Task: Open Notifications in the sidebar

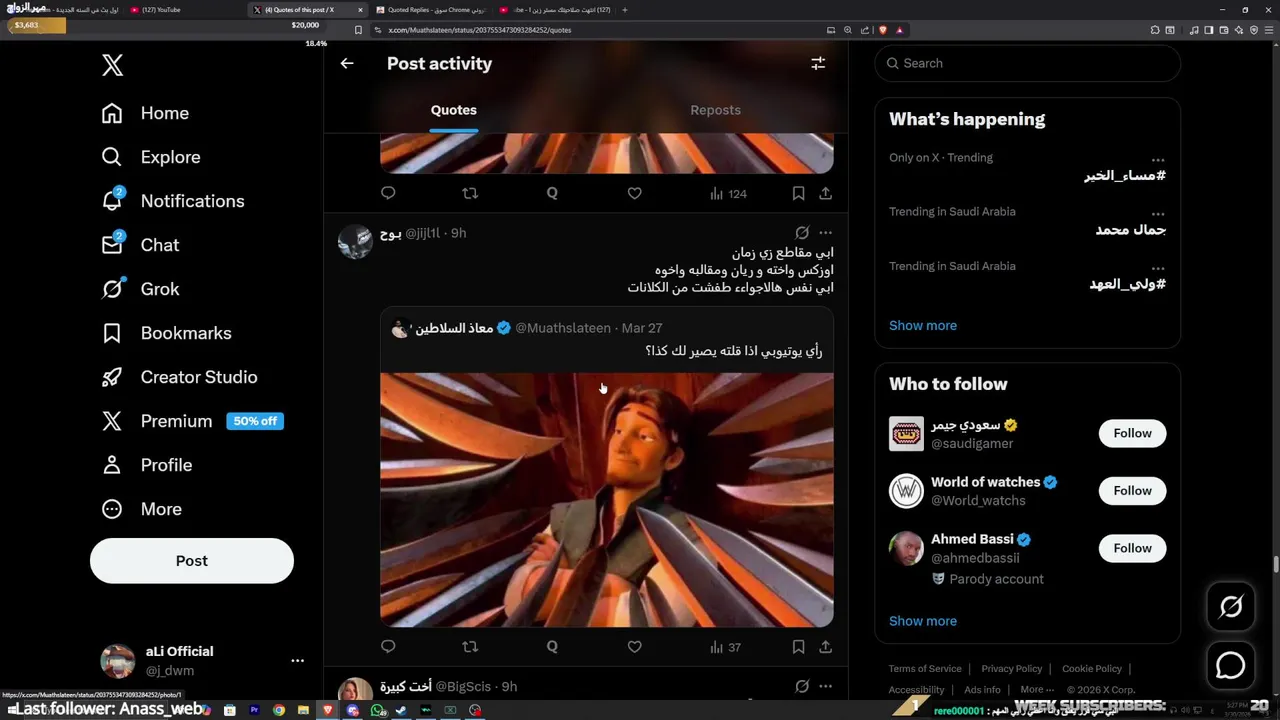Action: tap(173, 201)
